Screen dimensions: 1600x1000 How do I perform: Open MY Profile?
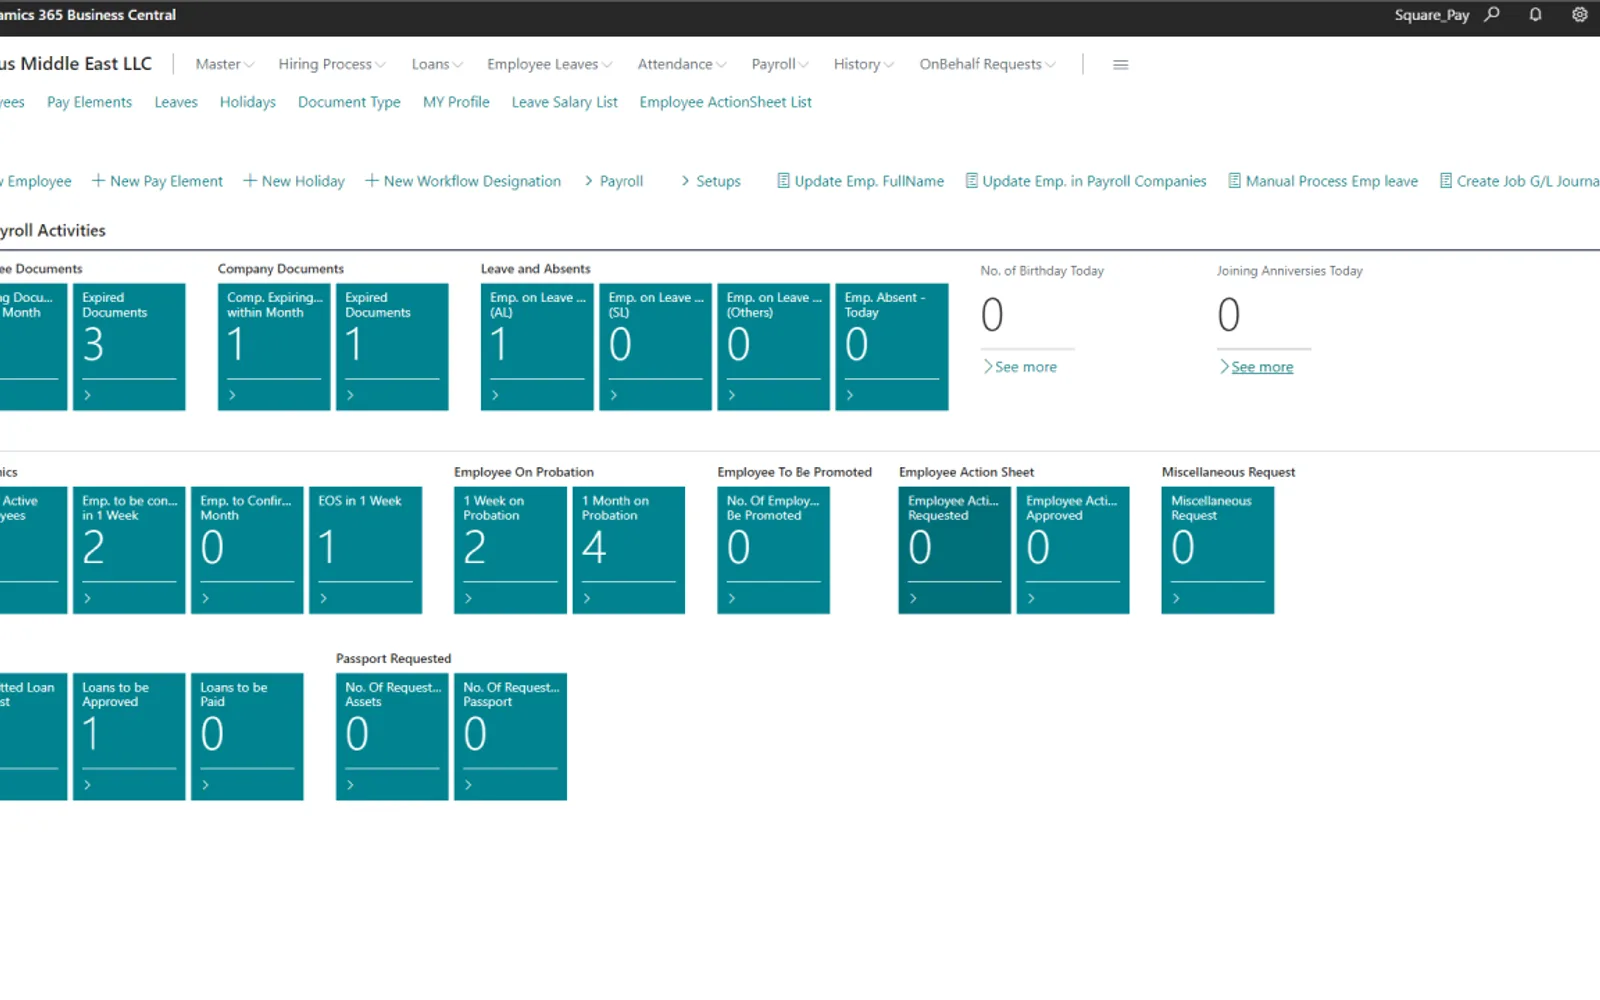[456, 102]
